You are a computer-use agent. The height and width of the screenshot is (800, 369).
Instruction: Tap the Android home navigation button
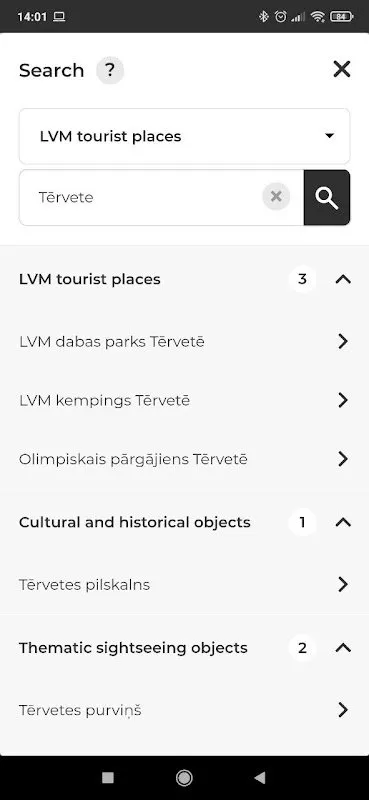coord(184,778)
